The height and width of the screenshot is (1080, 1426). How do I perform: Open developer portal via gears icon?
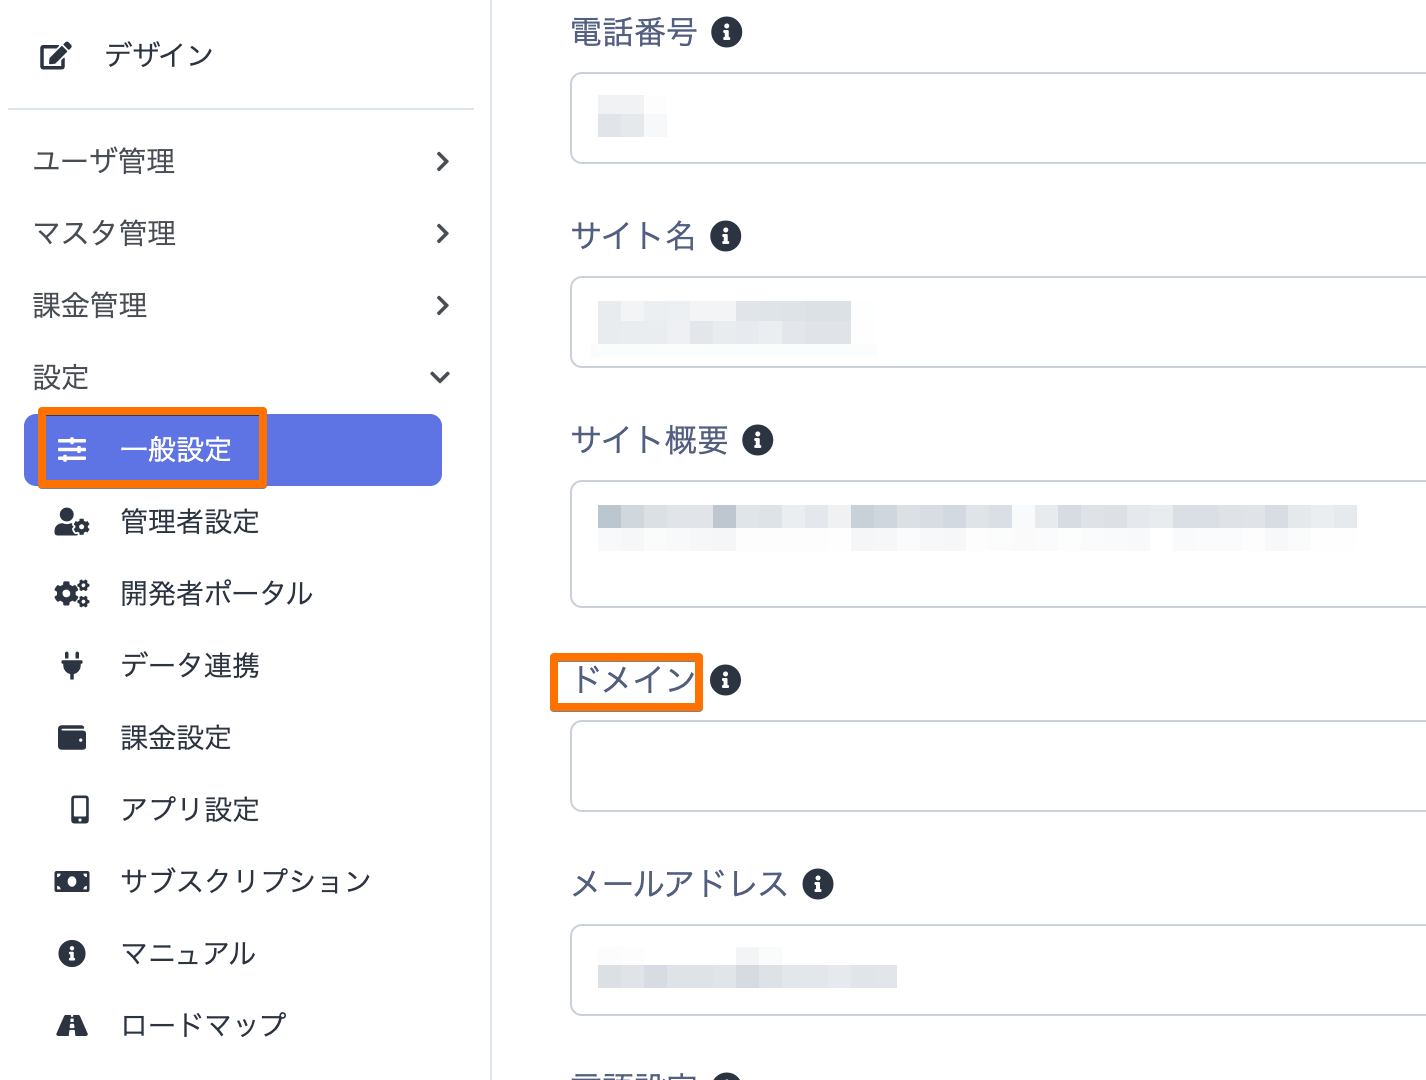coord(72,594)
